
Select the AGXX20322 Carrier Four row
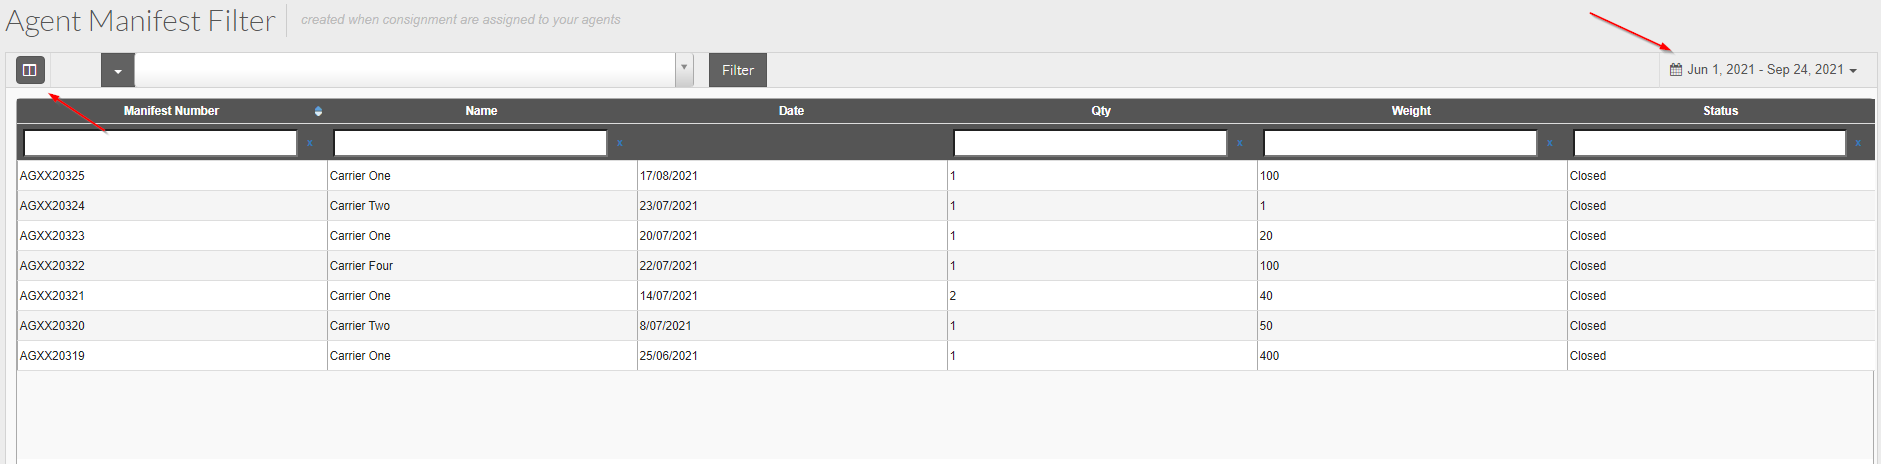coord(946,266)
